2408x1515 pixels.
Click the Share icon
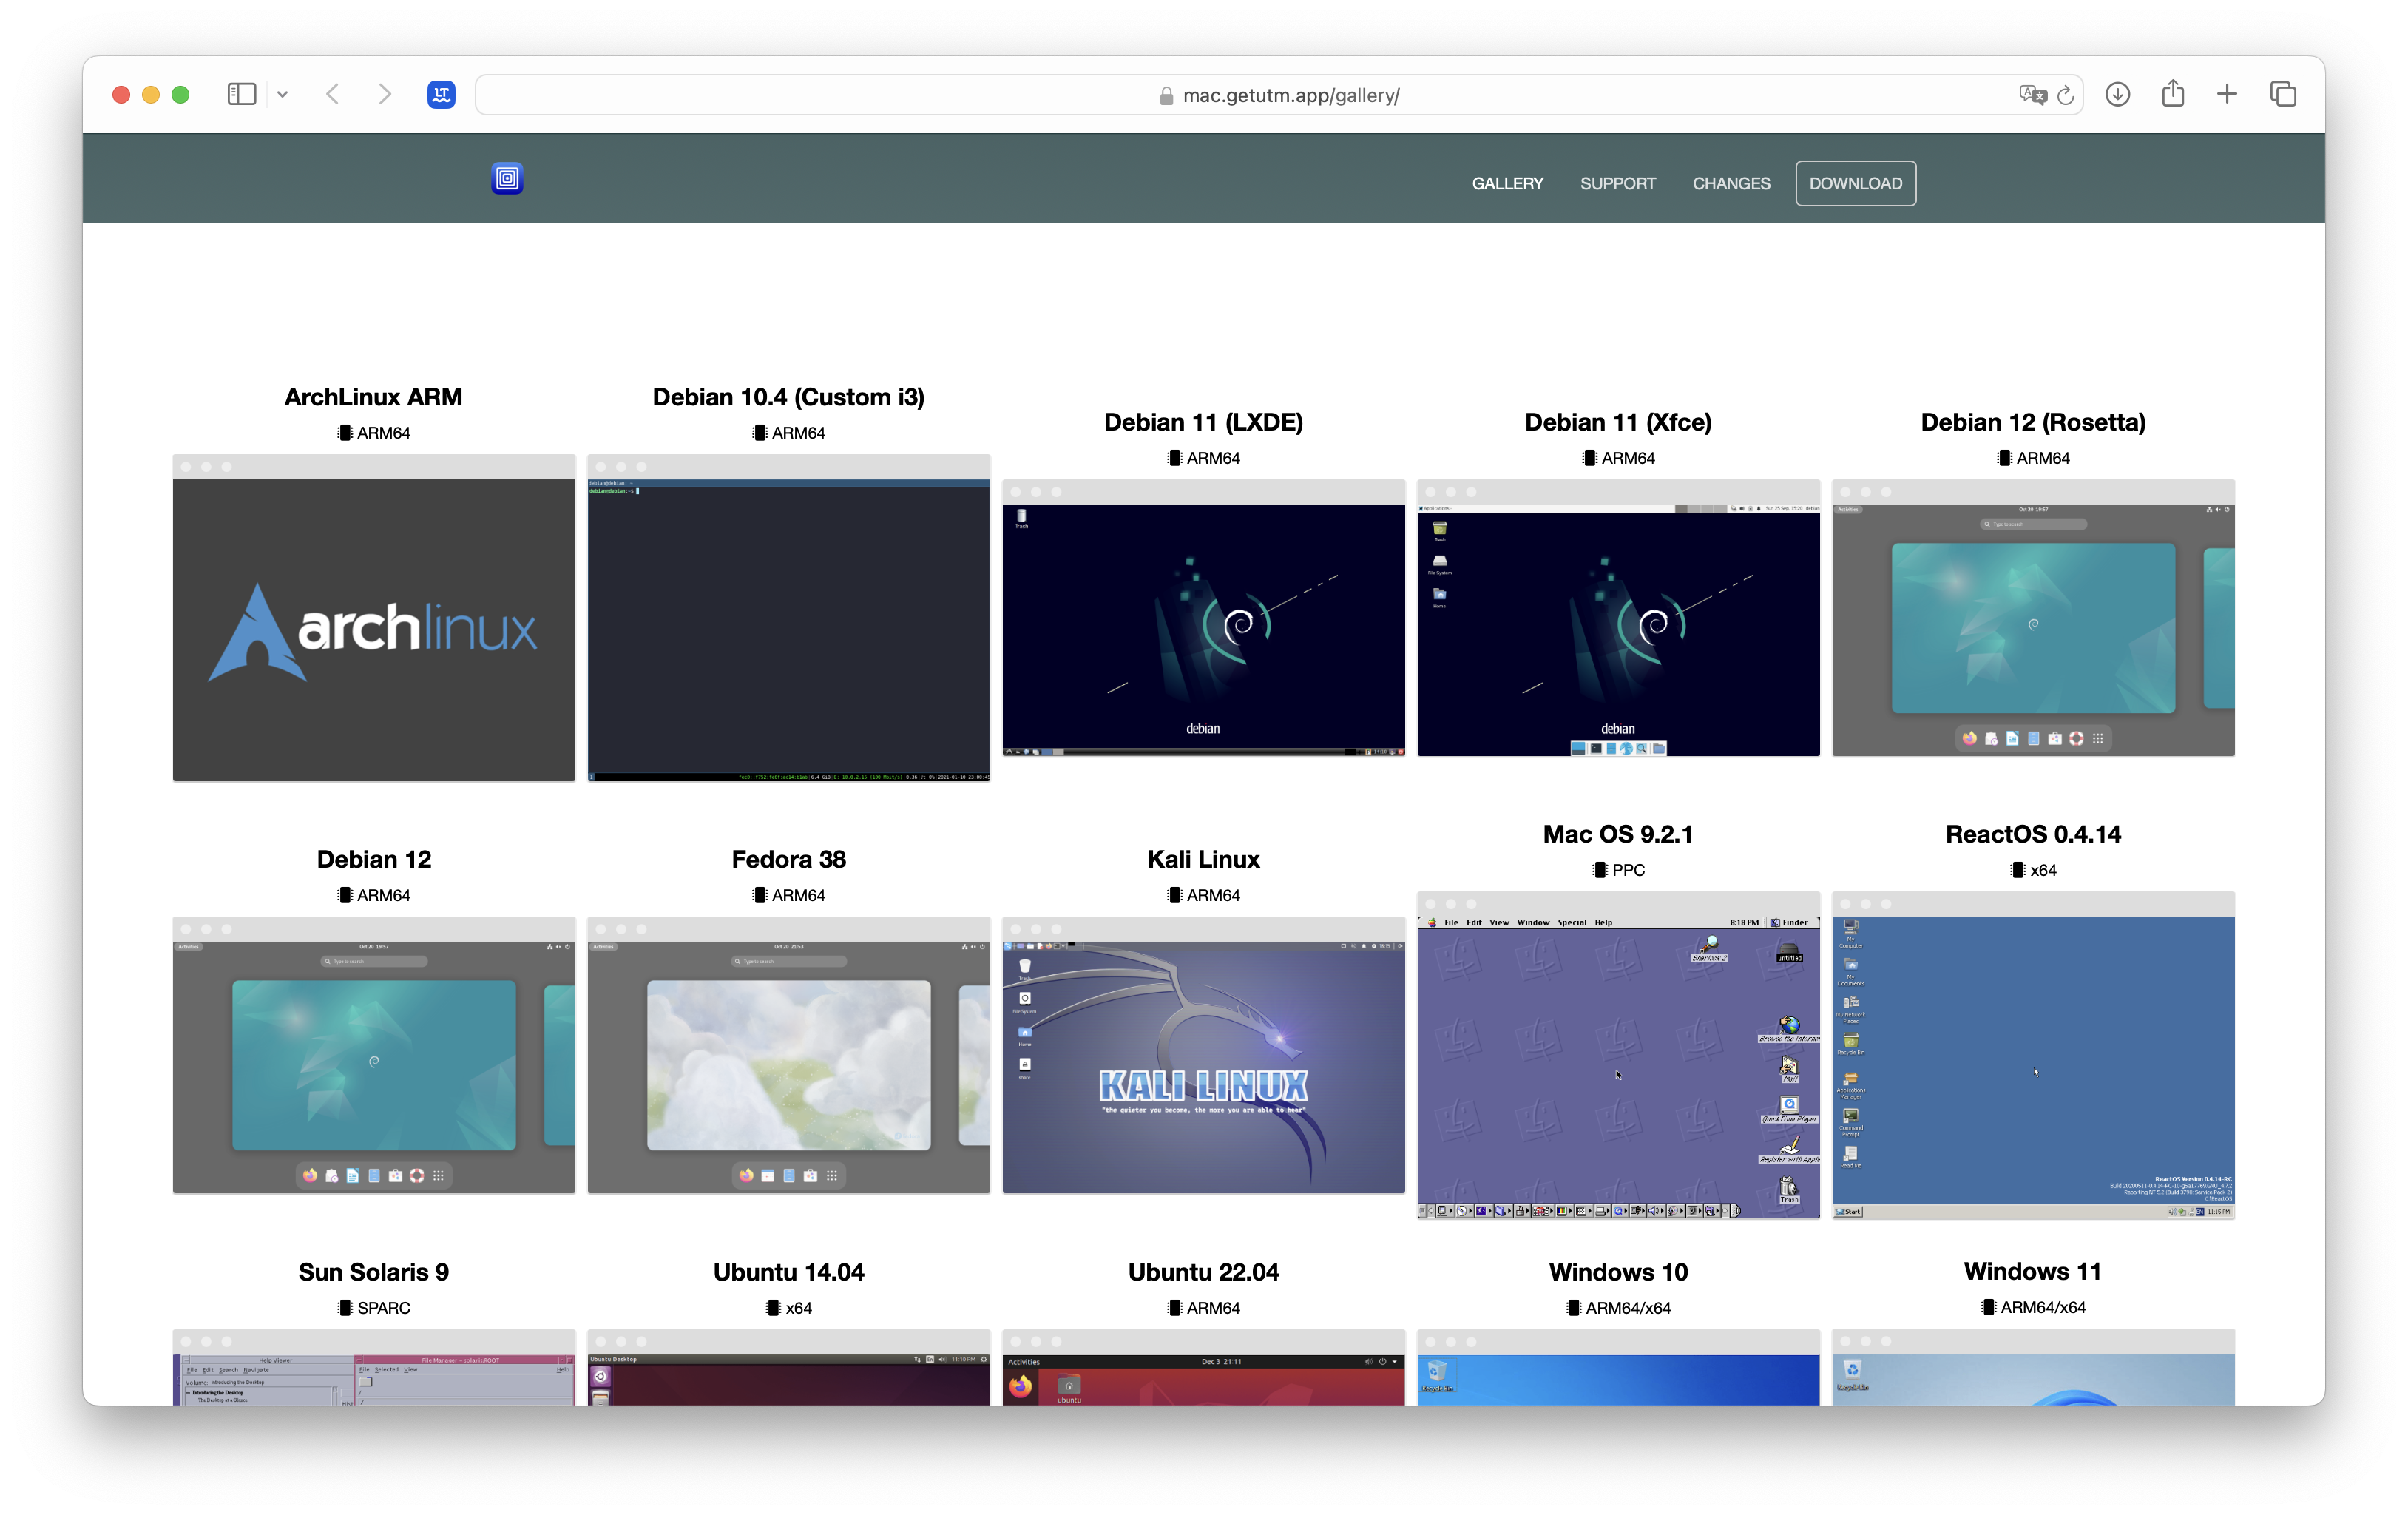tap(2172, 94)
